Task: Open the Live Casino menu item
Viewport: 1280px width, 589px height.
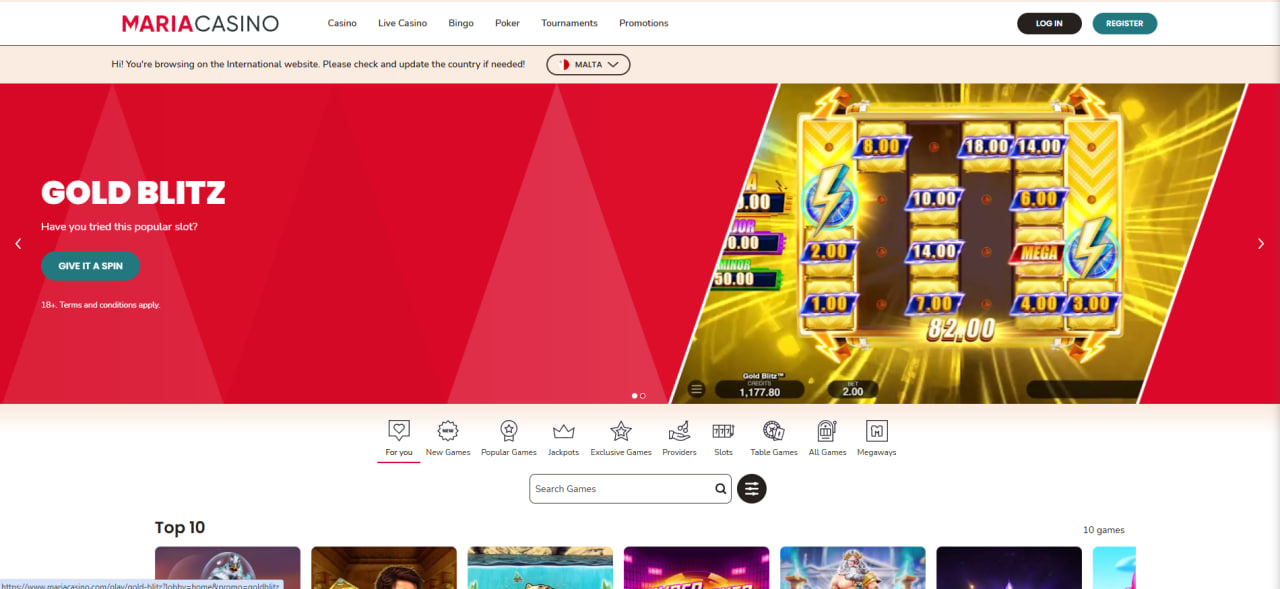Action: (402, 23)
